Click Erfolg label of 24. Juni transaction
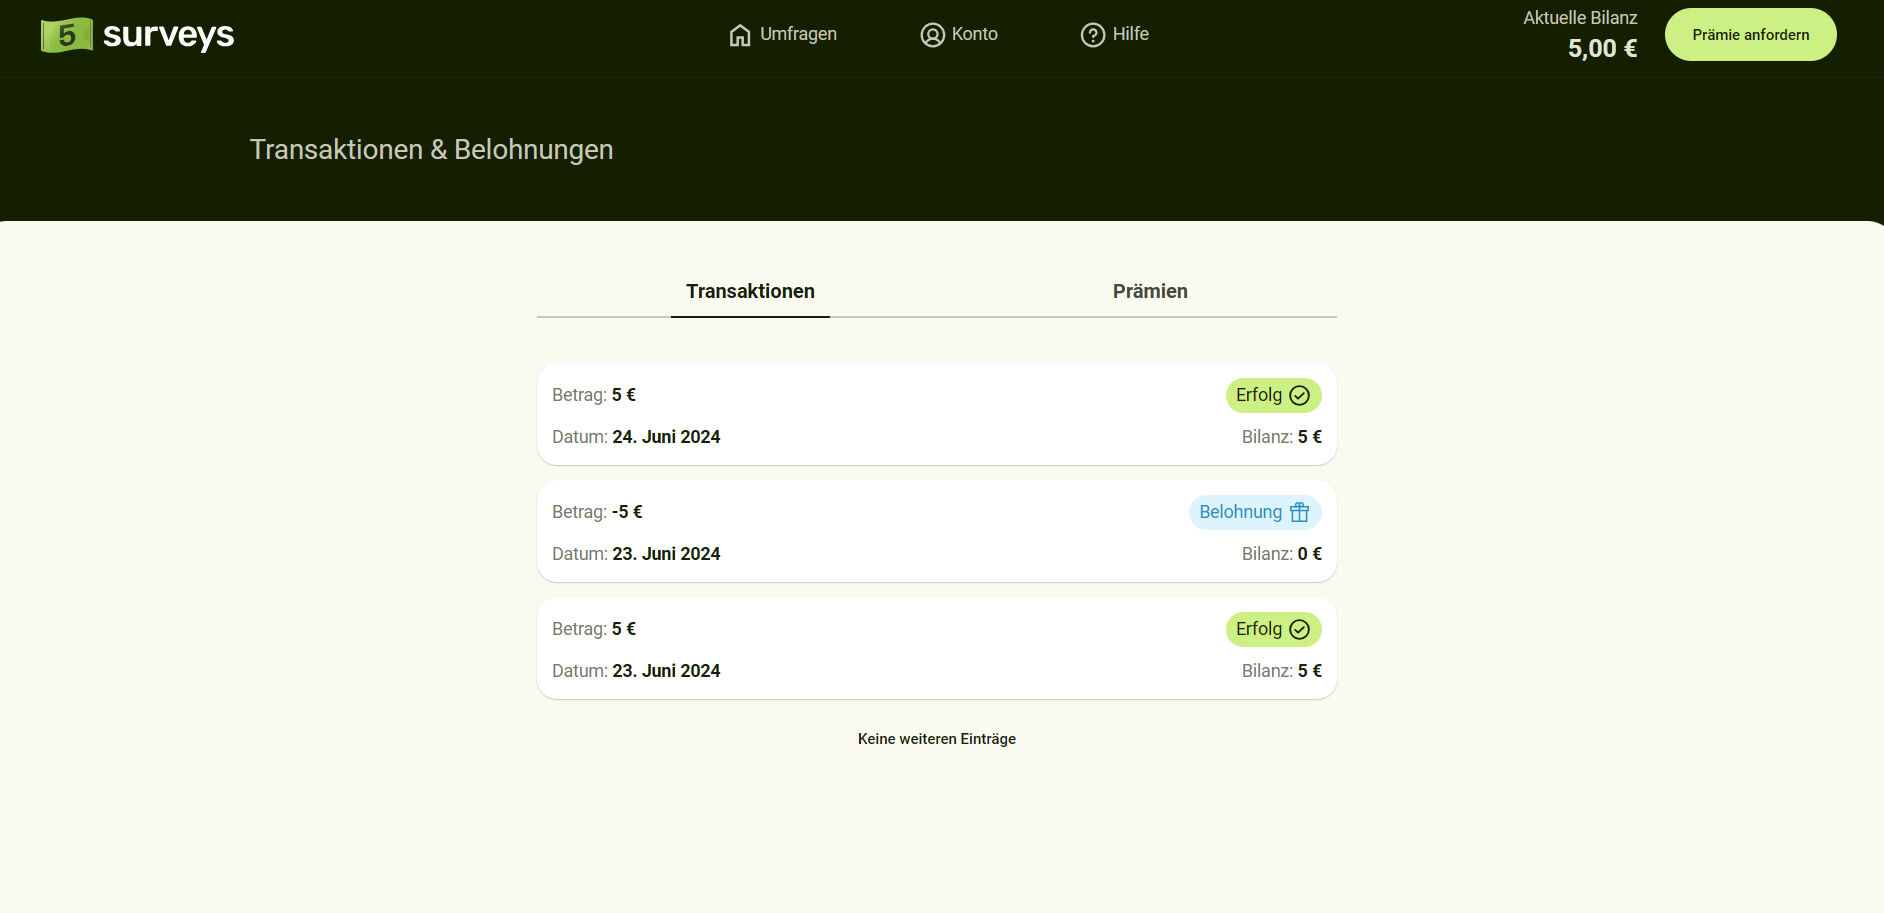The width and height of the screenshot is (1884, 913). pos(1258,395)
